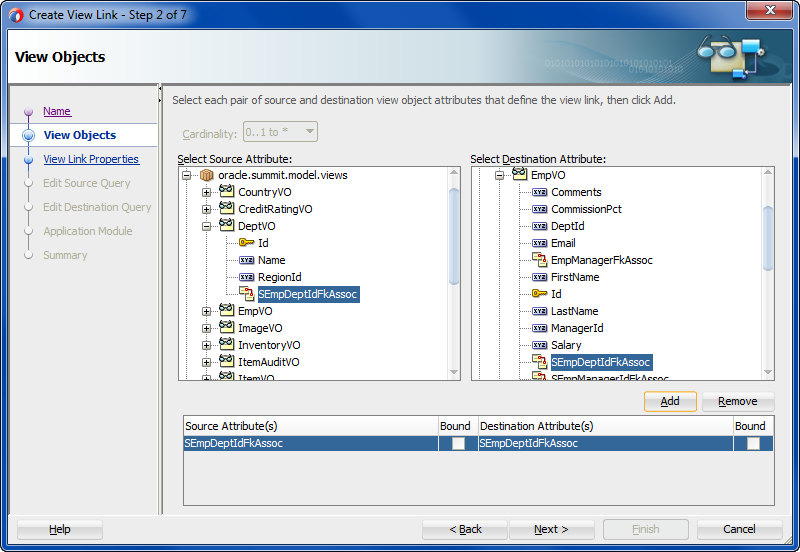The width and height of the screenshot is (800, 552).
Task: Click the ImageVO view object icon
Action: pyautogui.click(x=227, y=327)
